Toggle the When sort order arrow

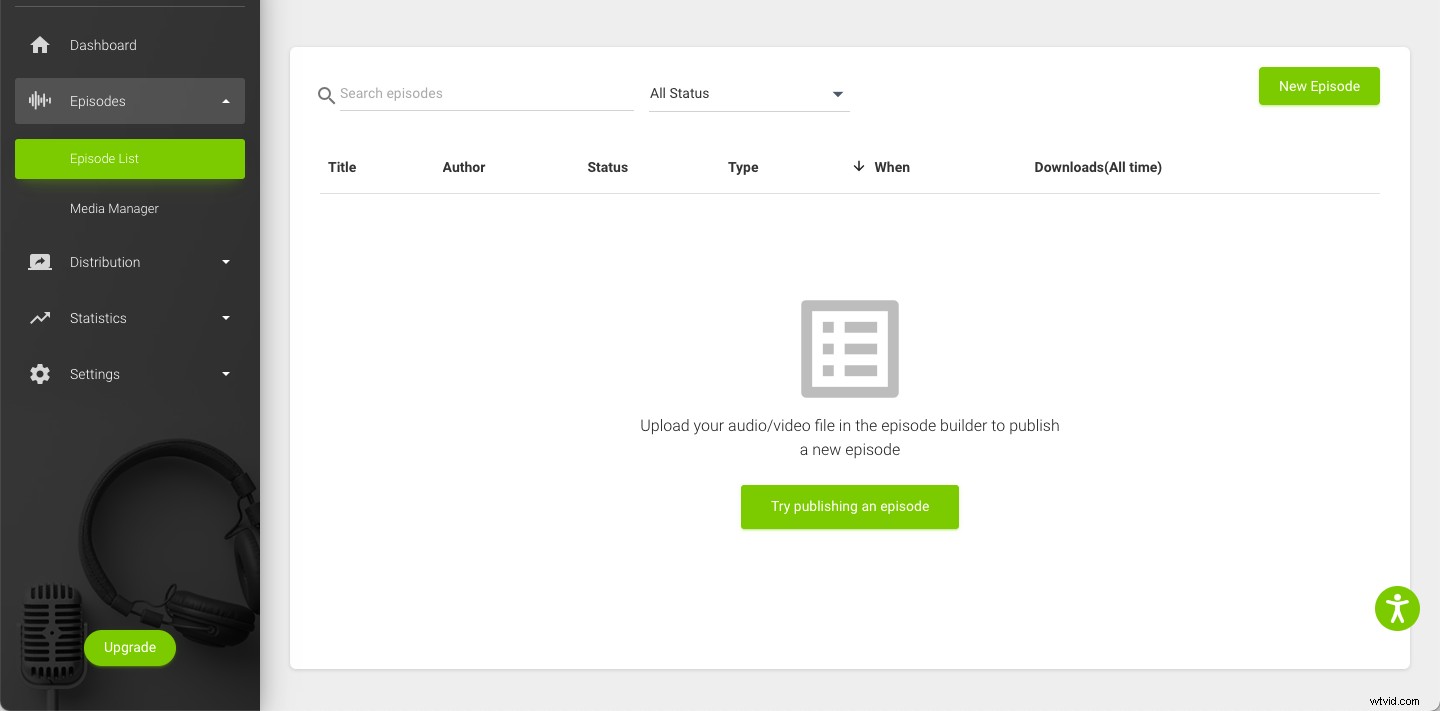coord(859,167)
